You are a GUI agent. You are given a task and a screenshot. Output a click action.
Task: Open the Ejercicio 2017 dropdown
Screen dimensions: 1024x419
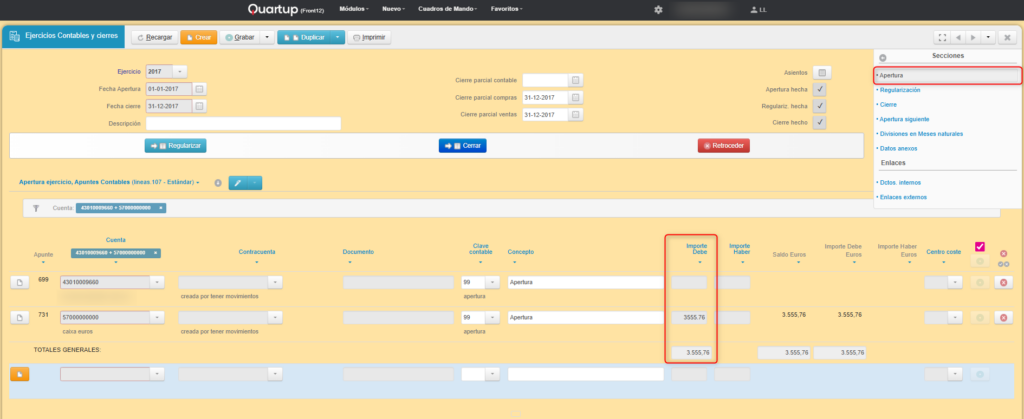180,72
